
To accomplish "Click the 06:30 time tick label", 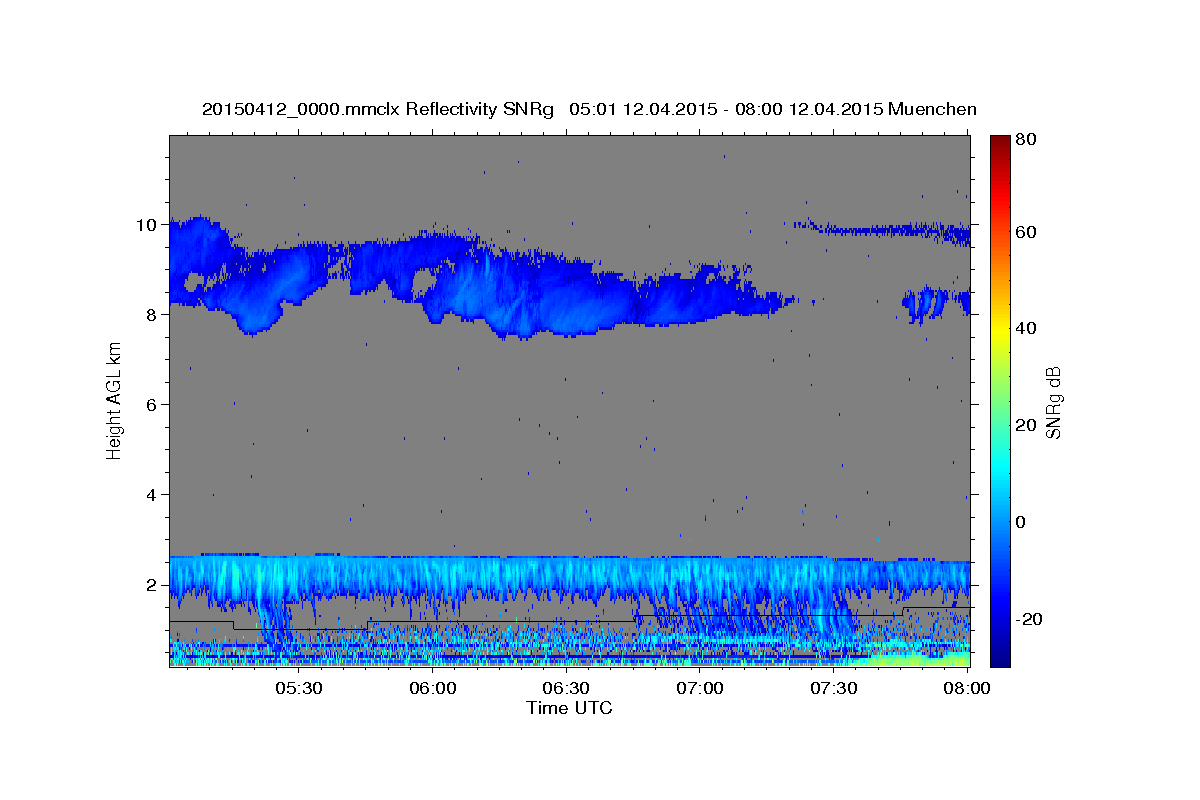I will pos(566,689).
